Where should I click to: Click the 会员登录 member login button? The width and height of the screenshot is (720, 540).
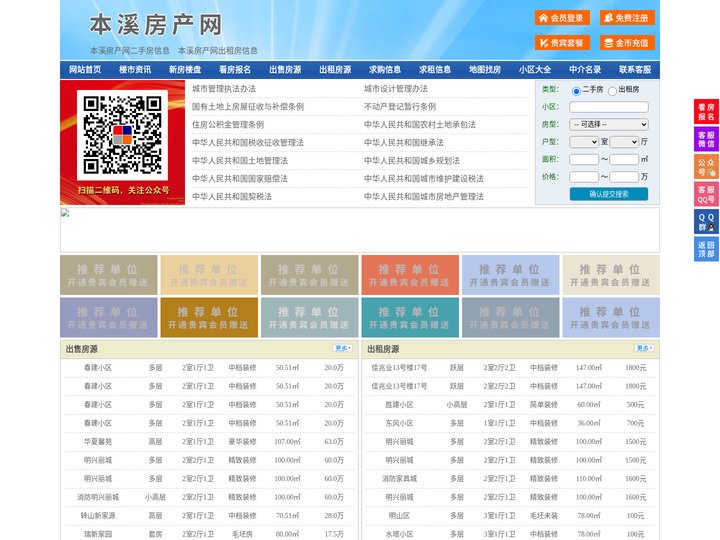[x=562, y=18]
